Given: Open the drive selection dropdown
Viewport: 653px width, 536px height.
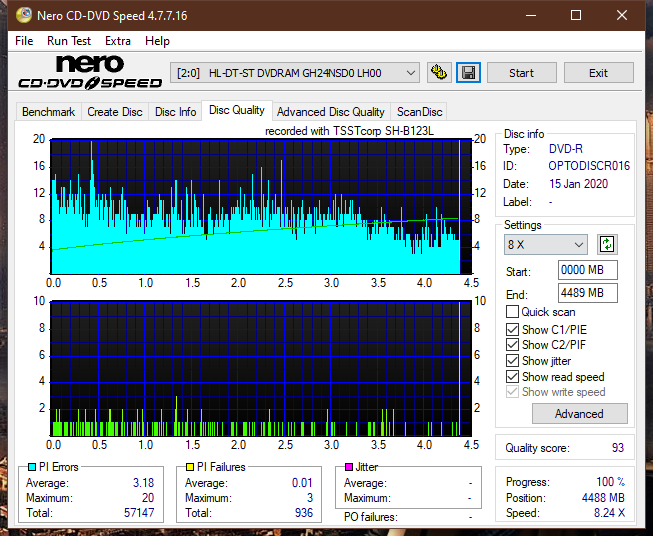Looking at the screenshot, I should [296, 73].
